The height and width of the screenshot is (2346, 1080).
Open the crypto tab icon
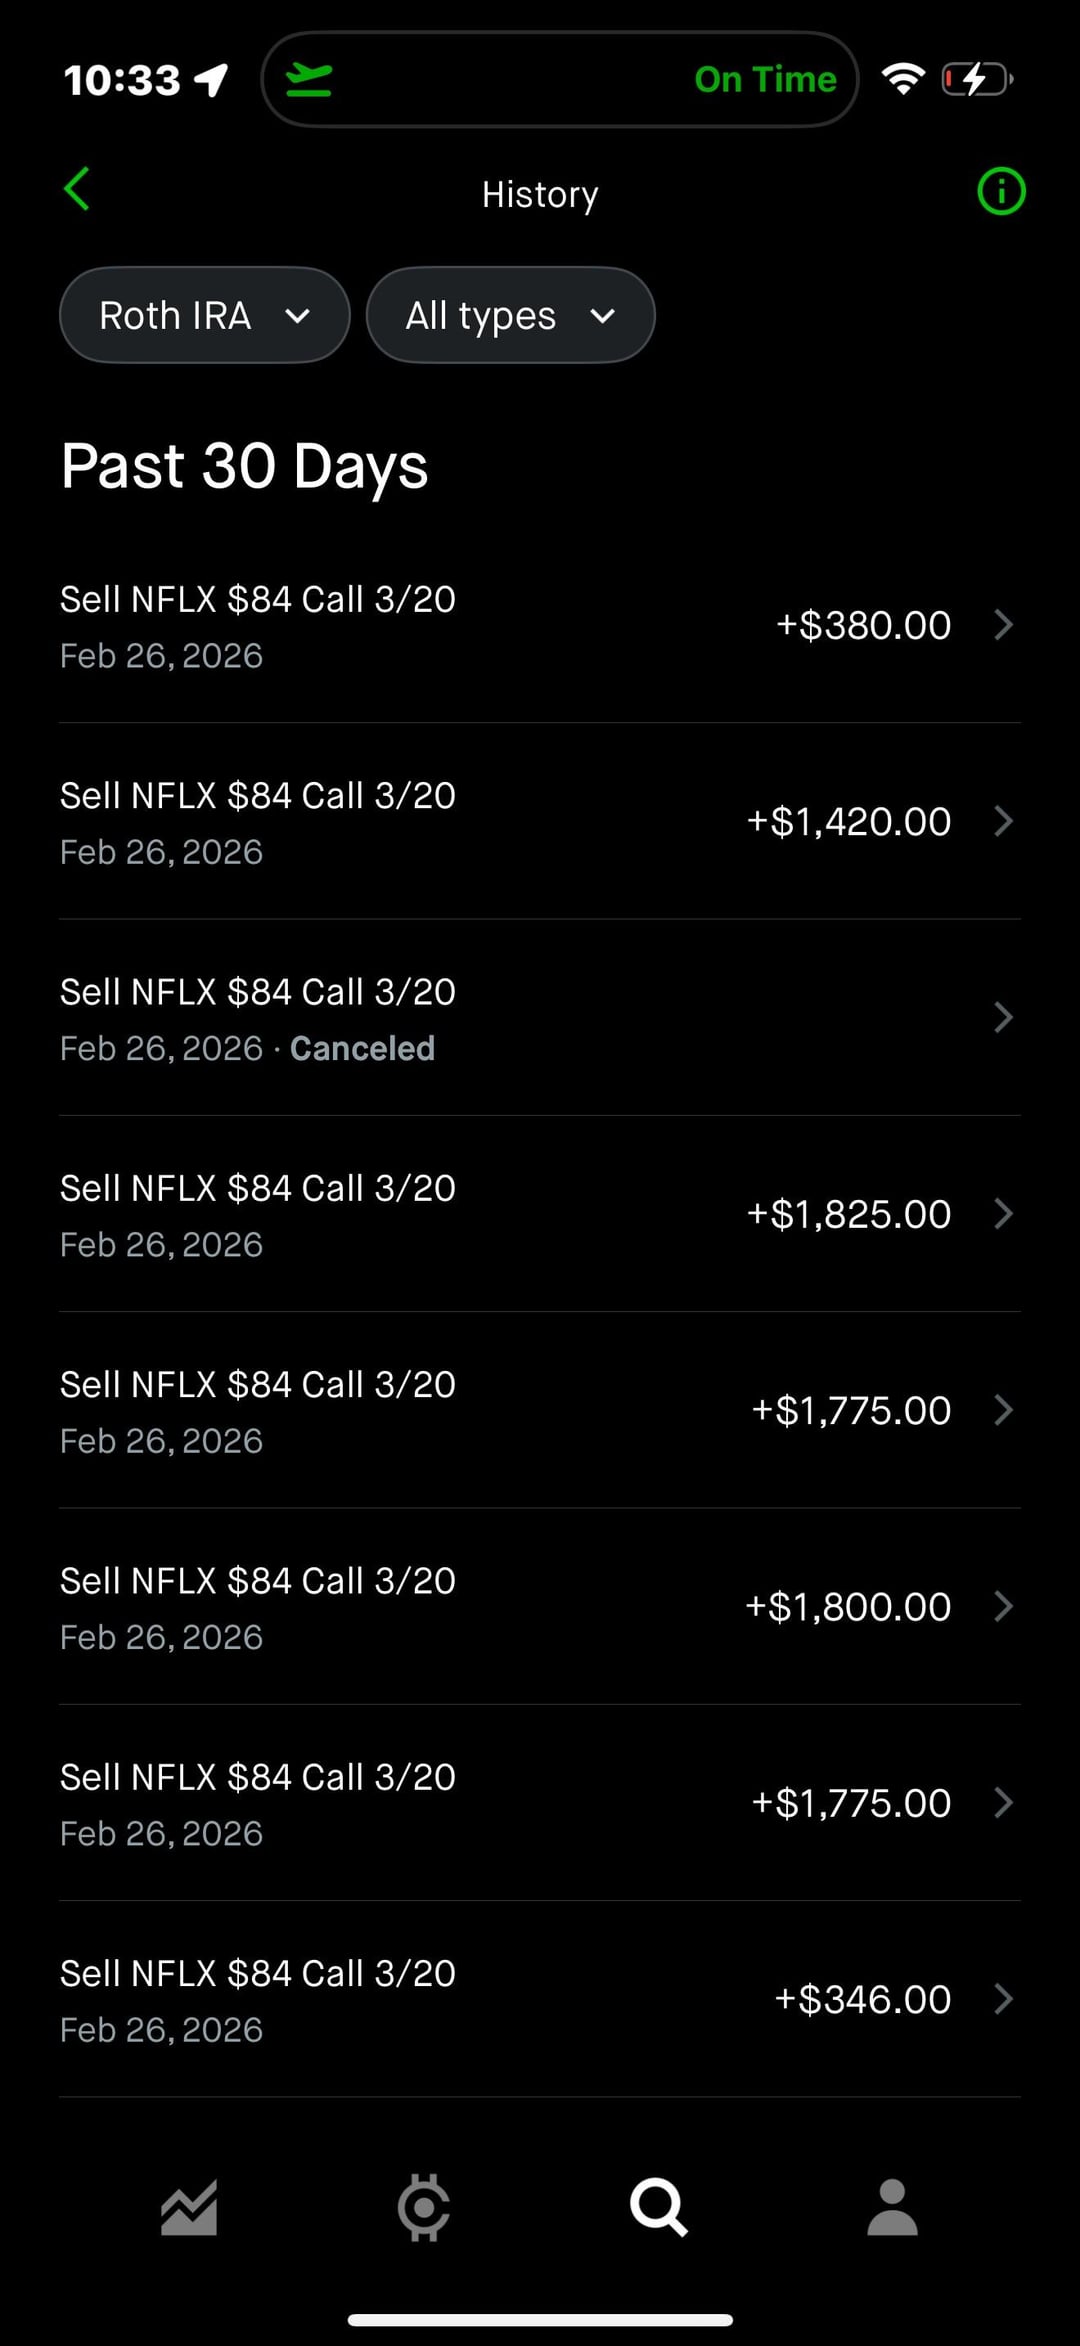click(423, 2207)
